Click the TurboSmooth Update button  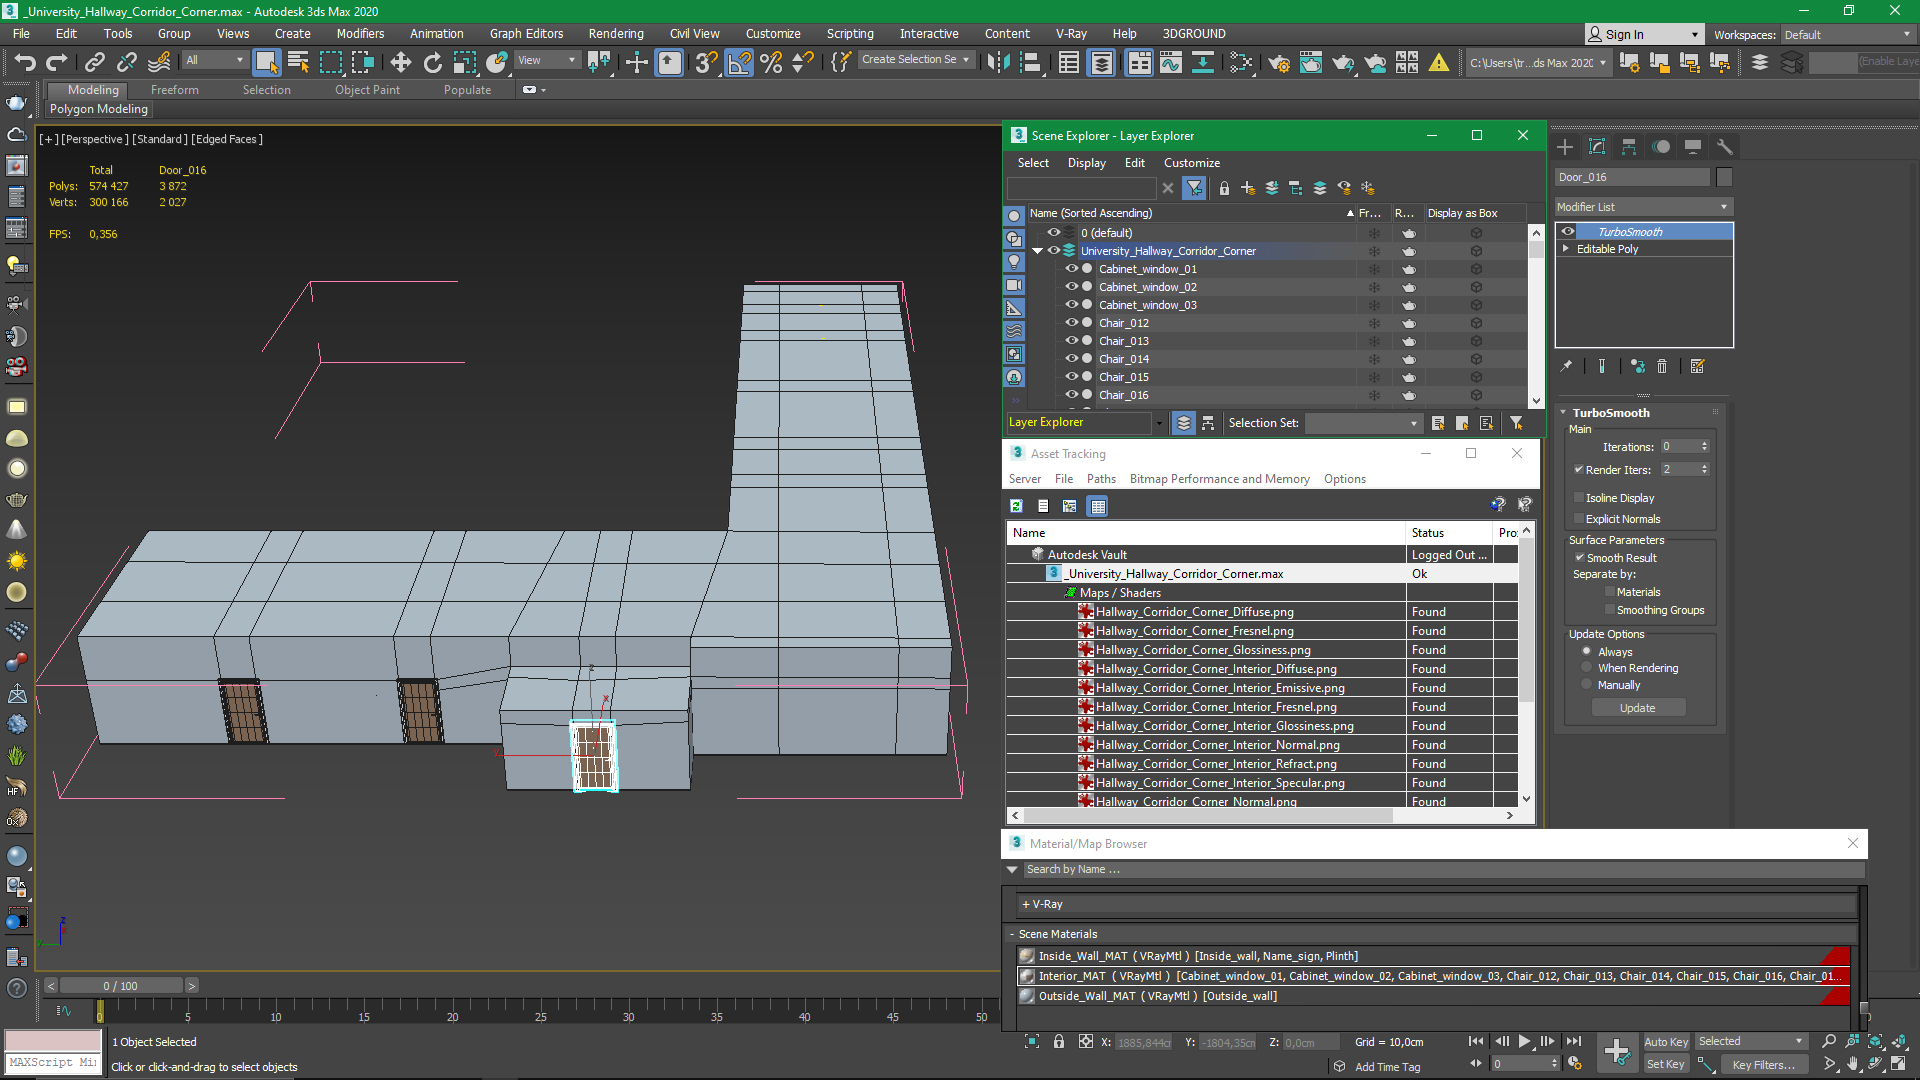pos(1638,708)
